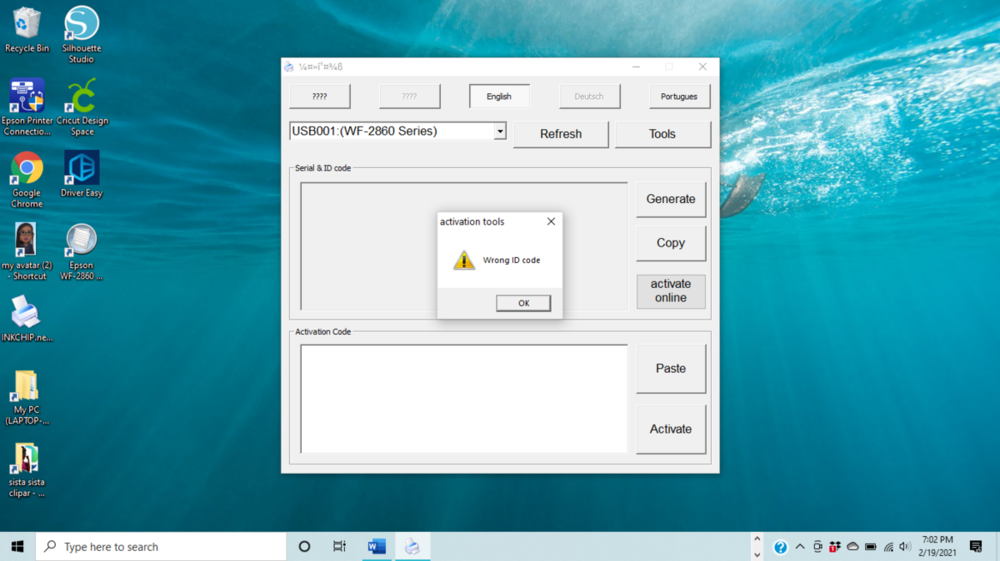This screenshot has width=1000, height=561.
Task: Open Epson WF-2860 desktop shortcut
Action: tap(81, 251)
